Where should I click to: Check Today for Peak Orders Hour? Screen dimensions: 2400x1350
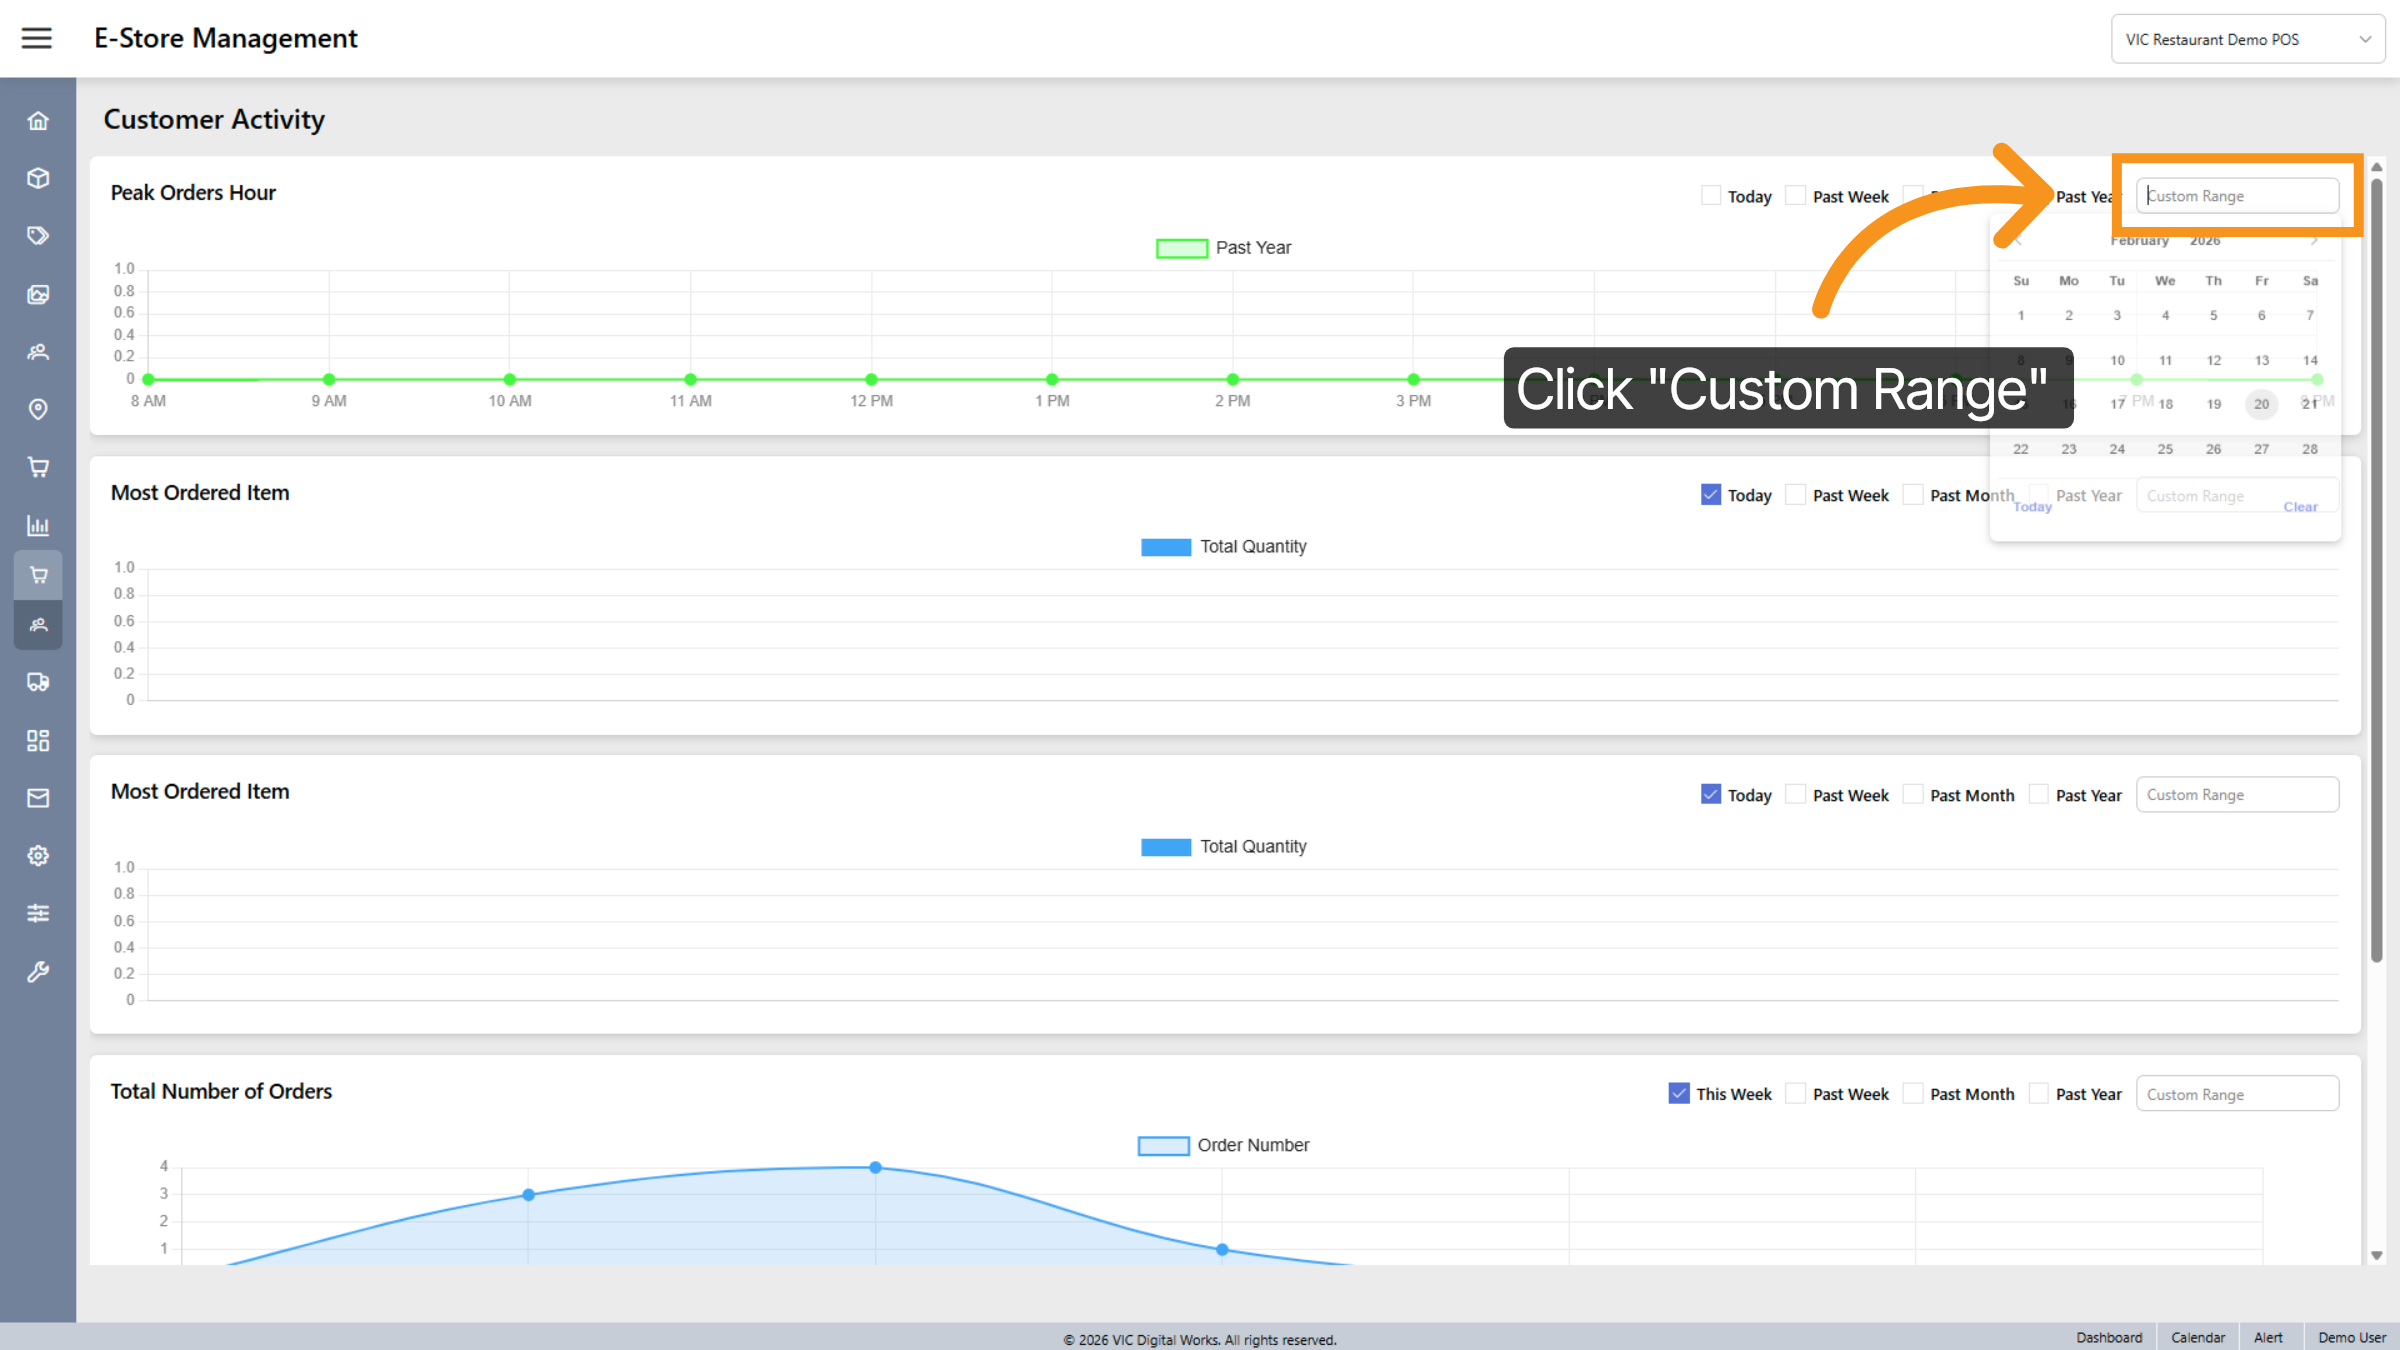pyautogui.click(x=1711, y=196)
